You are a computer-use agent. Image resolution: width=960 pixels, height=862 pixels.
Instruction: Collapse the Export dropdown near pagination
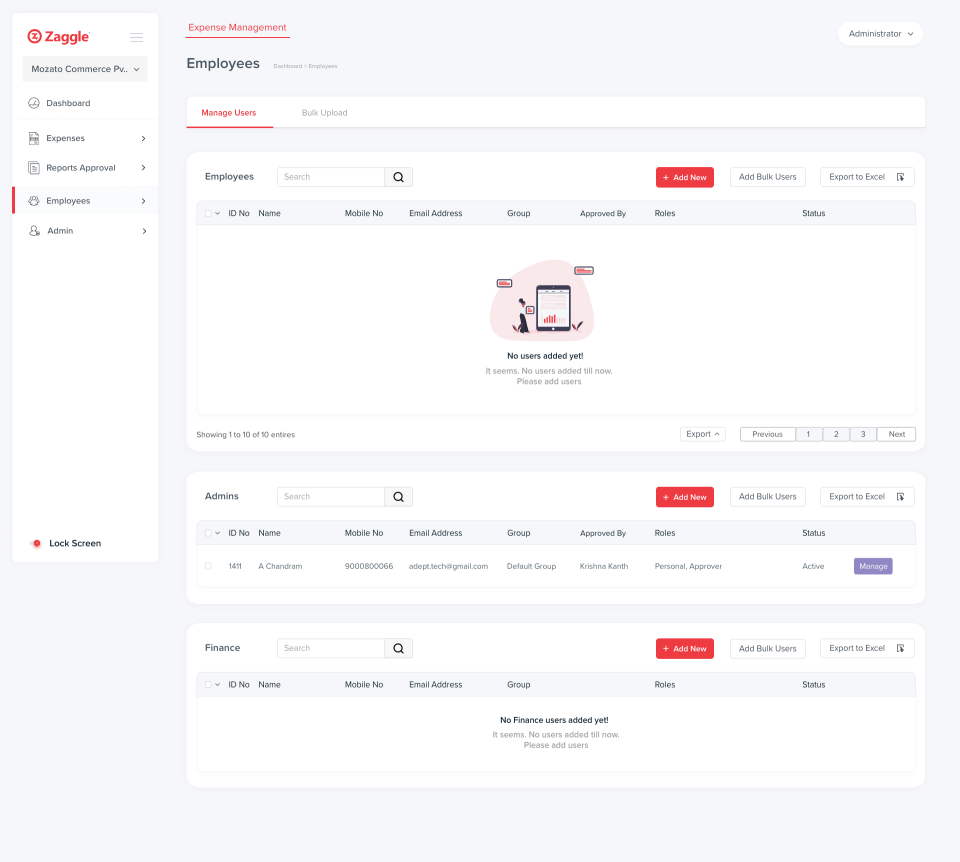703,434
